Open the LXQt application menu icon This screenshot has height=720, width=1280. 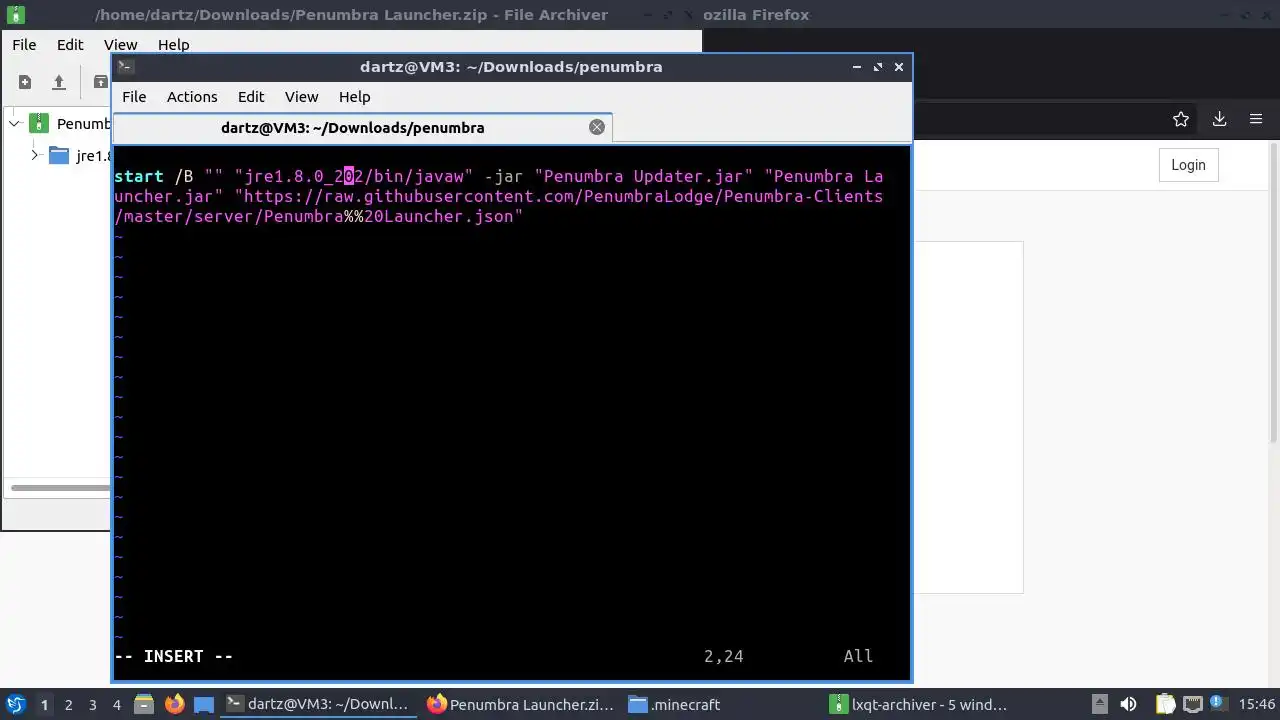pyautogui.click(x=15, y=705)
